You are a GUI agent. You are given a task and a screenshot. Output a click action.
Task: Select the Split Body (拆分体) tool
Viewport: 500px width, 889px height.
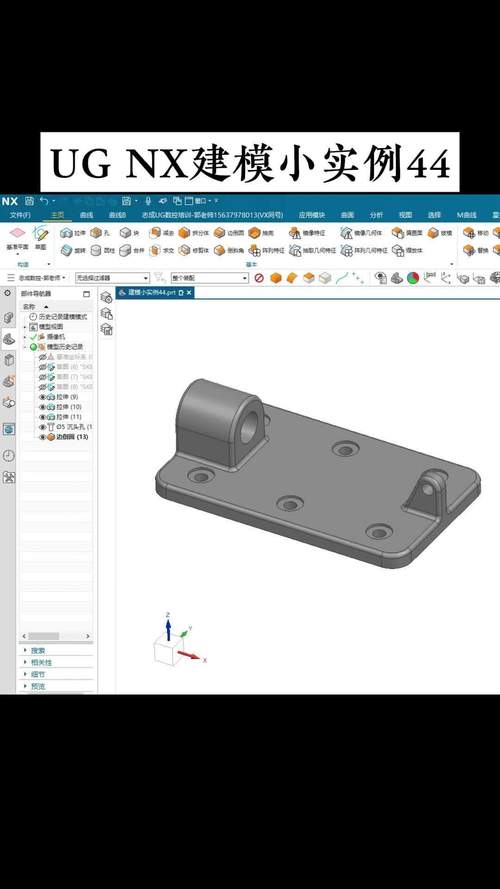[x=193, y=233]
